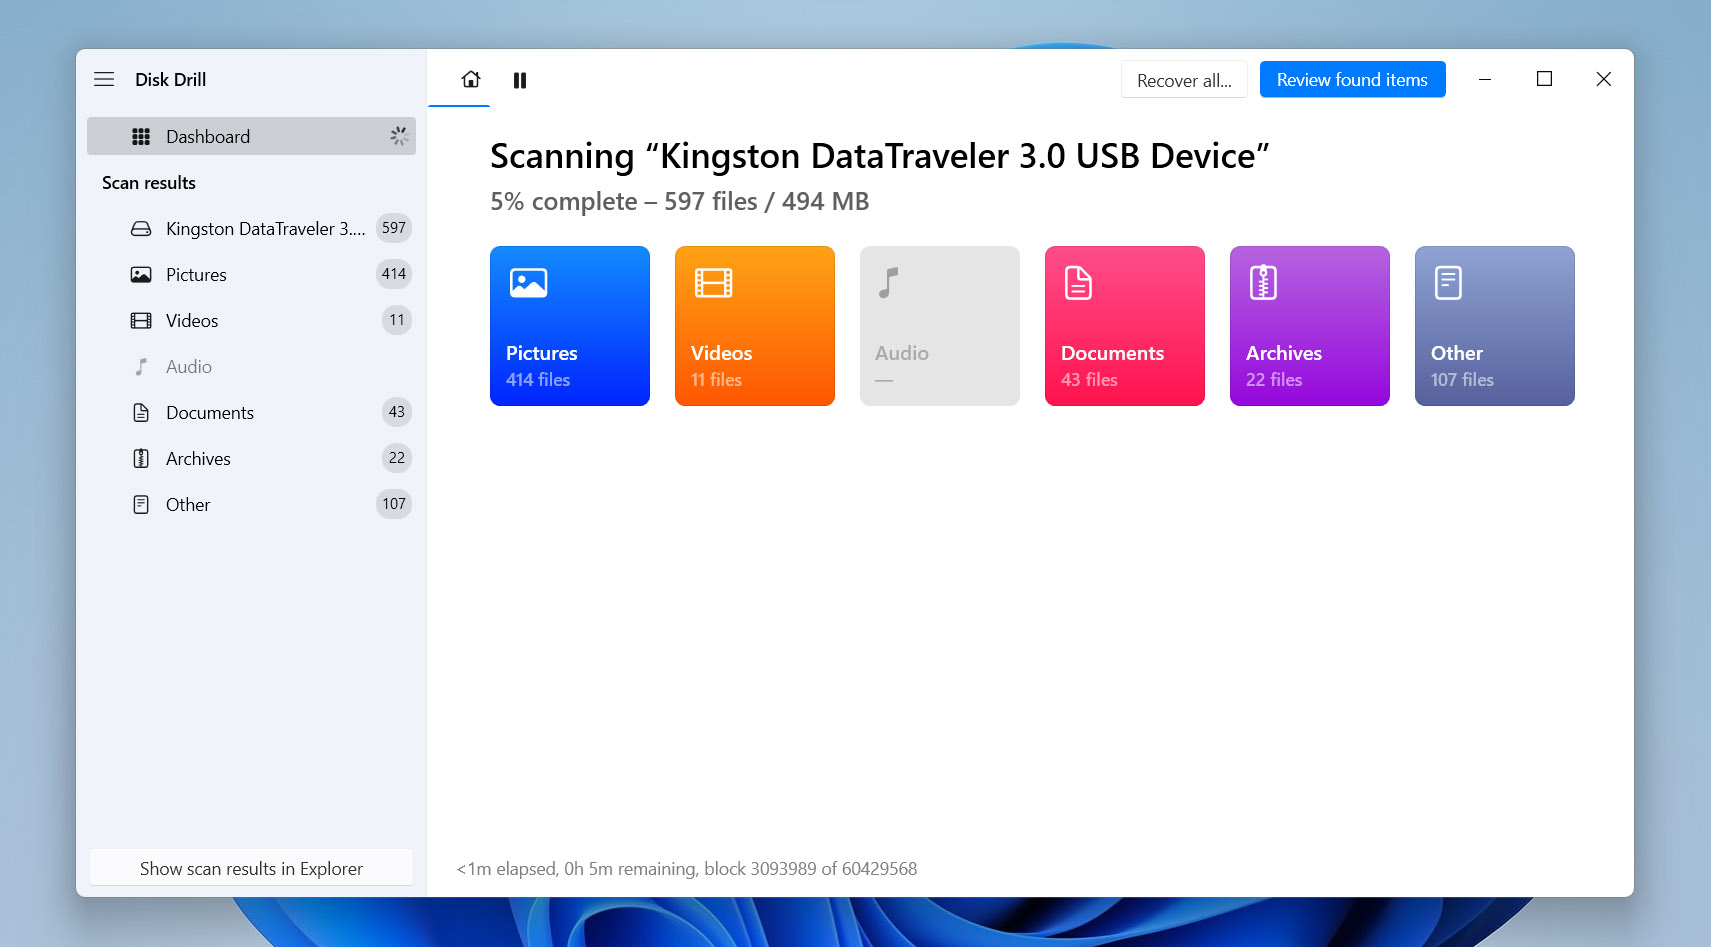Click the music note icon in sidebar
The height and width of the screenshot is (947, 1711).
coord(141,367)
